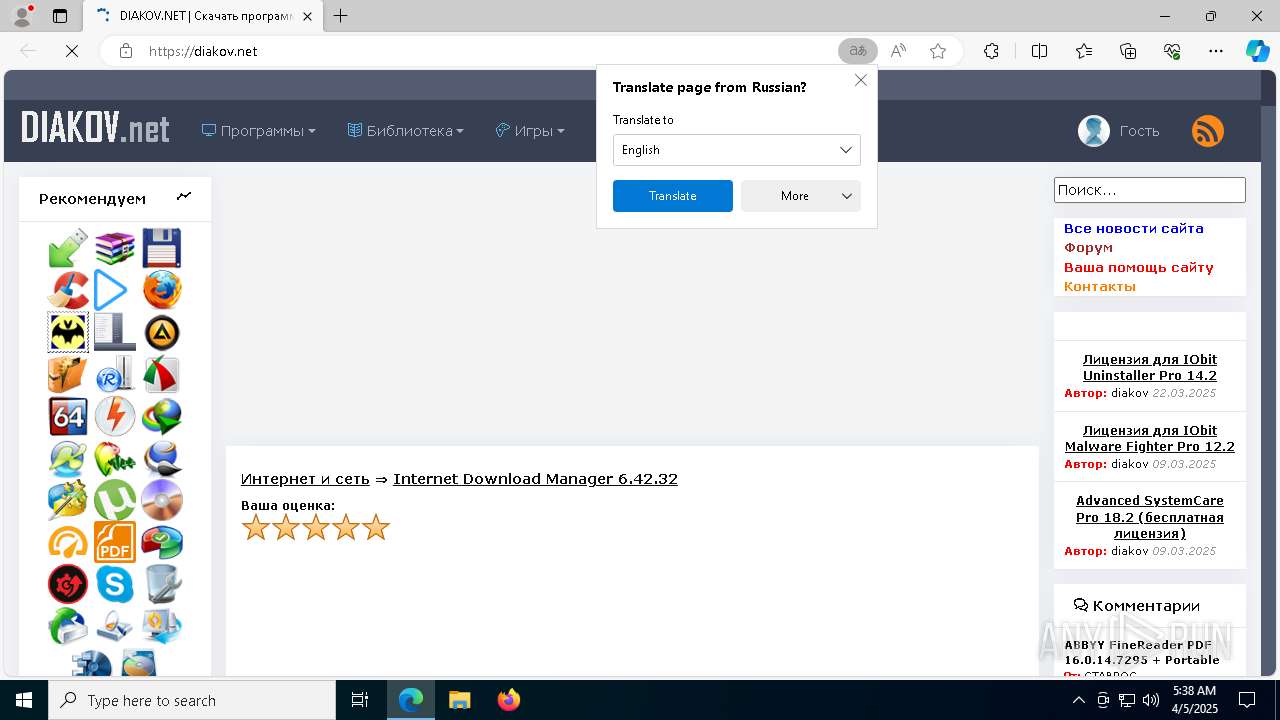Open Firefox from the taskbar

509,700
